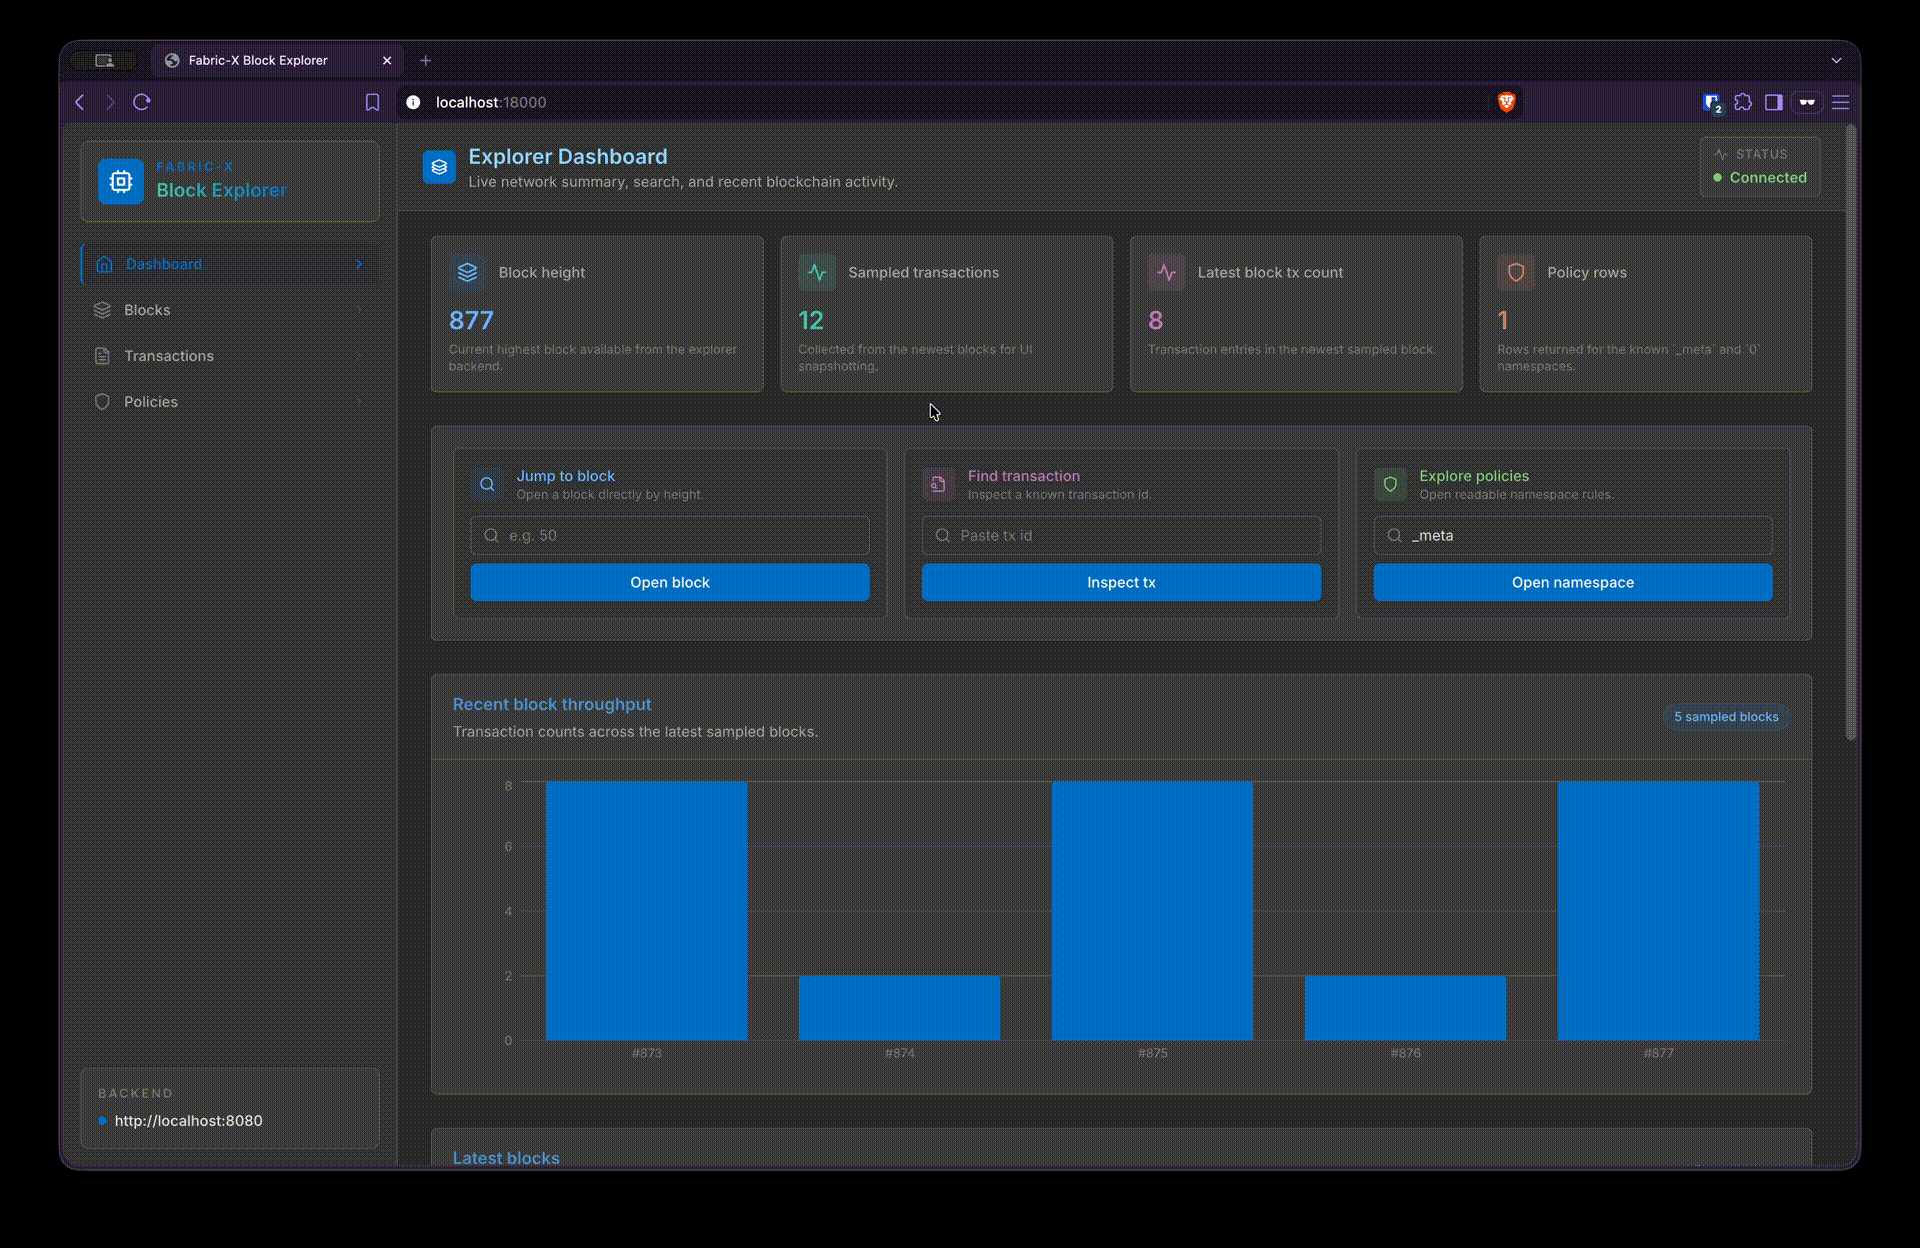Click the Inspect tx button
1920x1248 pixels.
(1121, 582)
